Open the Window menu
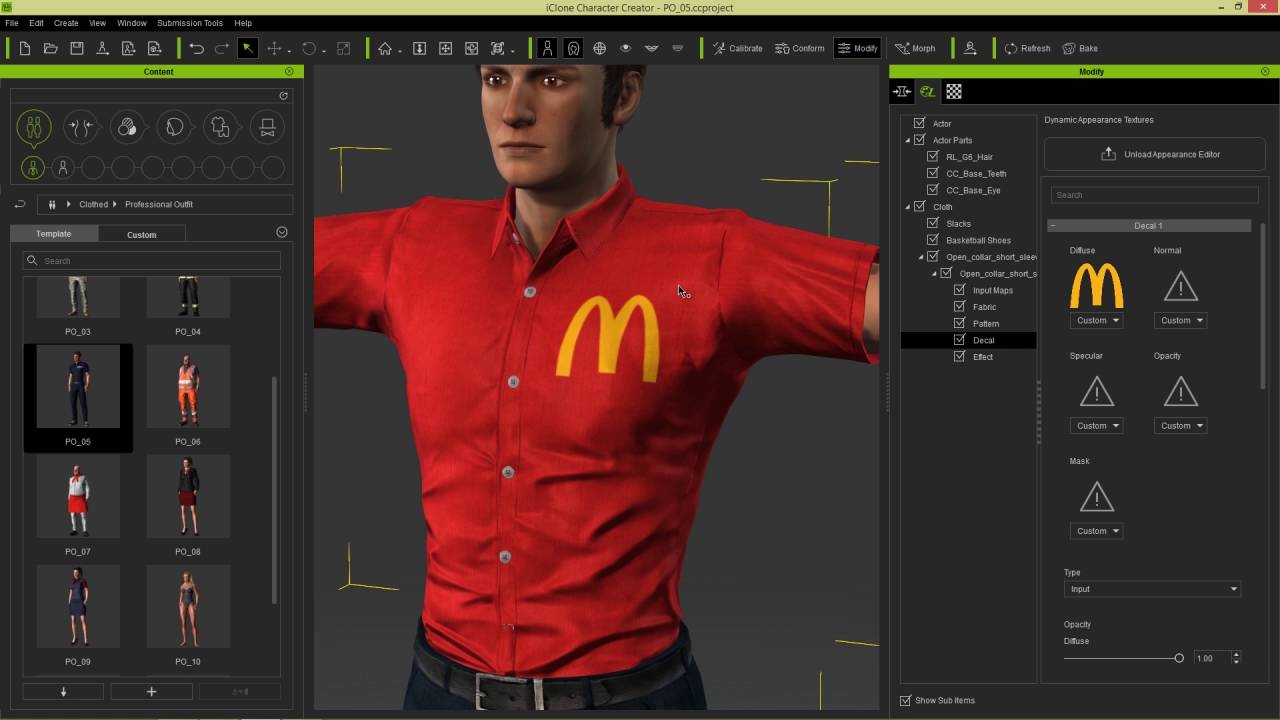This screenshot has width=1280, height=720. pyautogui.click(x=131, y=23)
